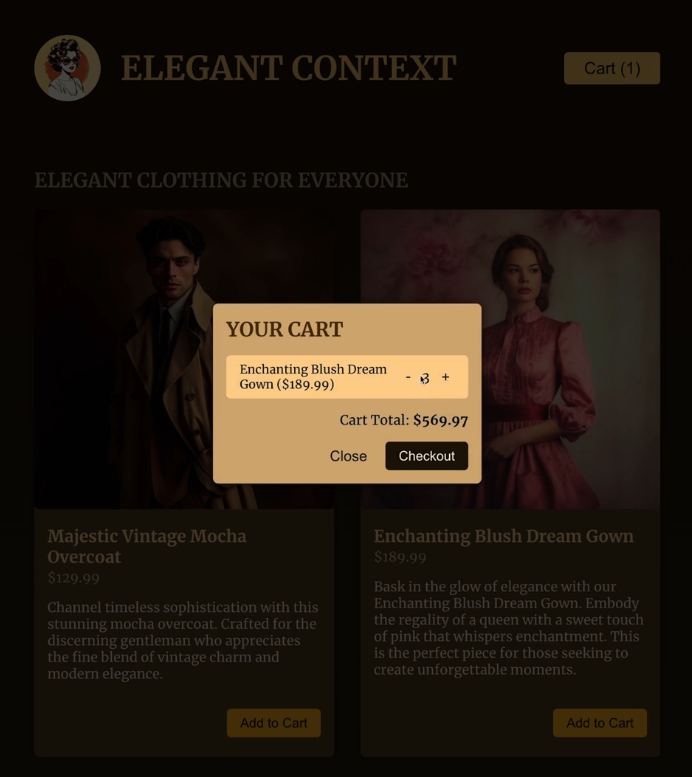Click the Majestic Vintage Mocha Overcoat title
This screenshot has height=777, width=692.
(x=146, y=546)
